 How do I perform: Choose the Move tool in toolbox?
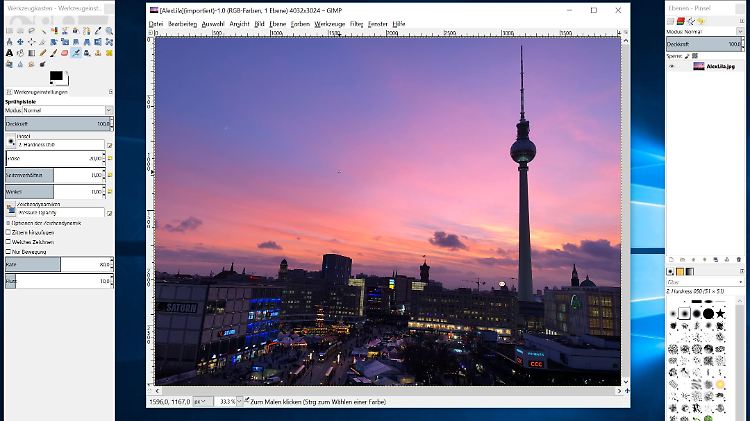(20, 42)
